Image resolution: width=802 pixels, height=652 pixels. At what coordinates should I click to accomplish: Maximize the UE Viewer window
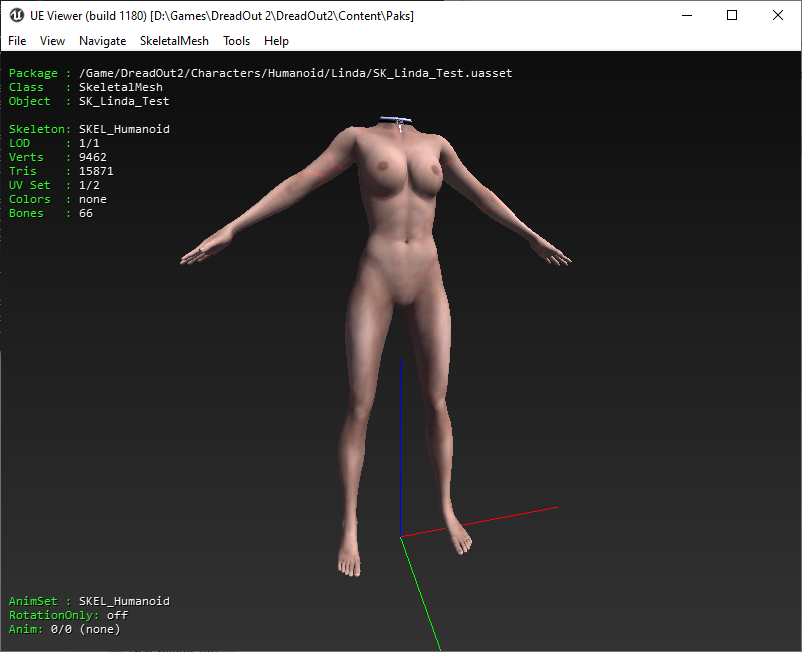732,15
